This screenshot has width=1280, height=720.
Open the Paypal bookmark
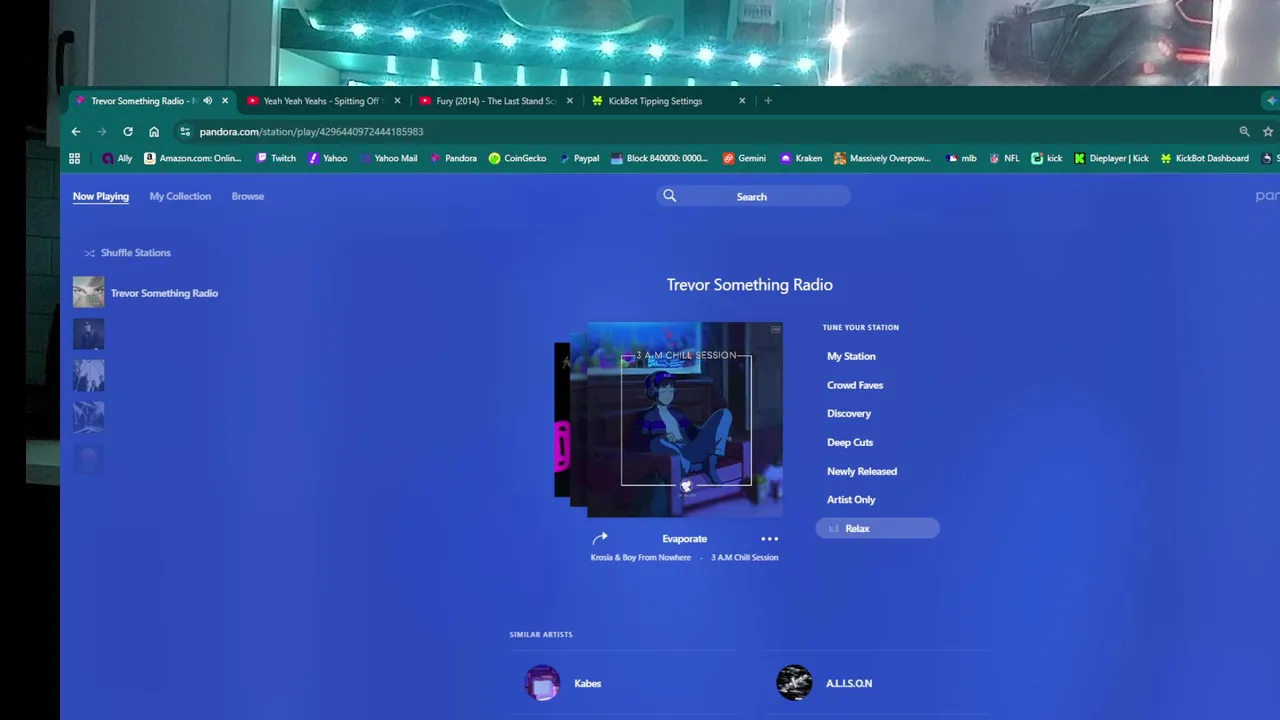[579, 158]
